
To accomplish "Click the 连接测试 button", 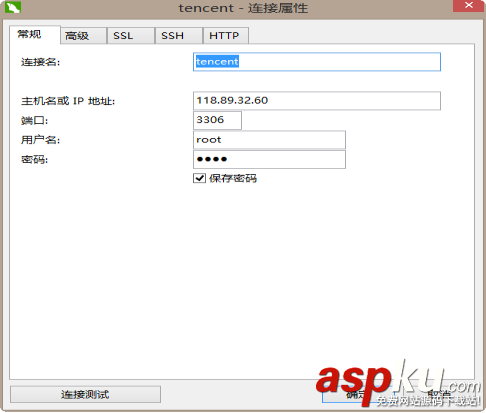I will point(85,395).
